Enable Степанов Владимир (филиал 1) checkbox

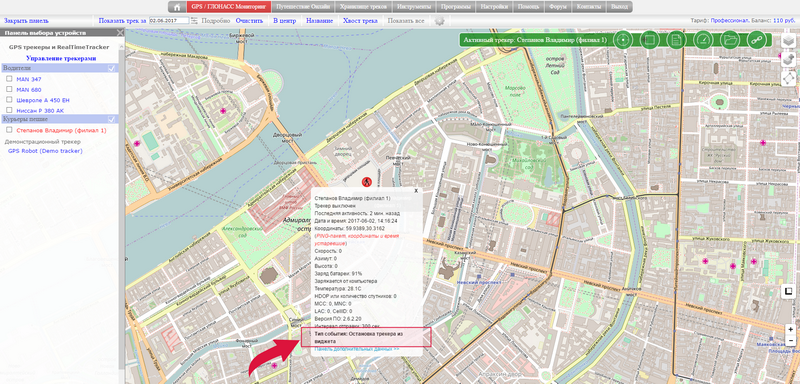[9, 130]
